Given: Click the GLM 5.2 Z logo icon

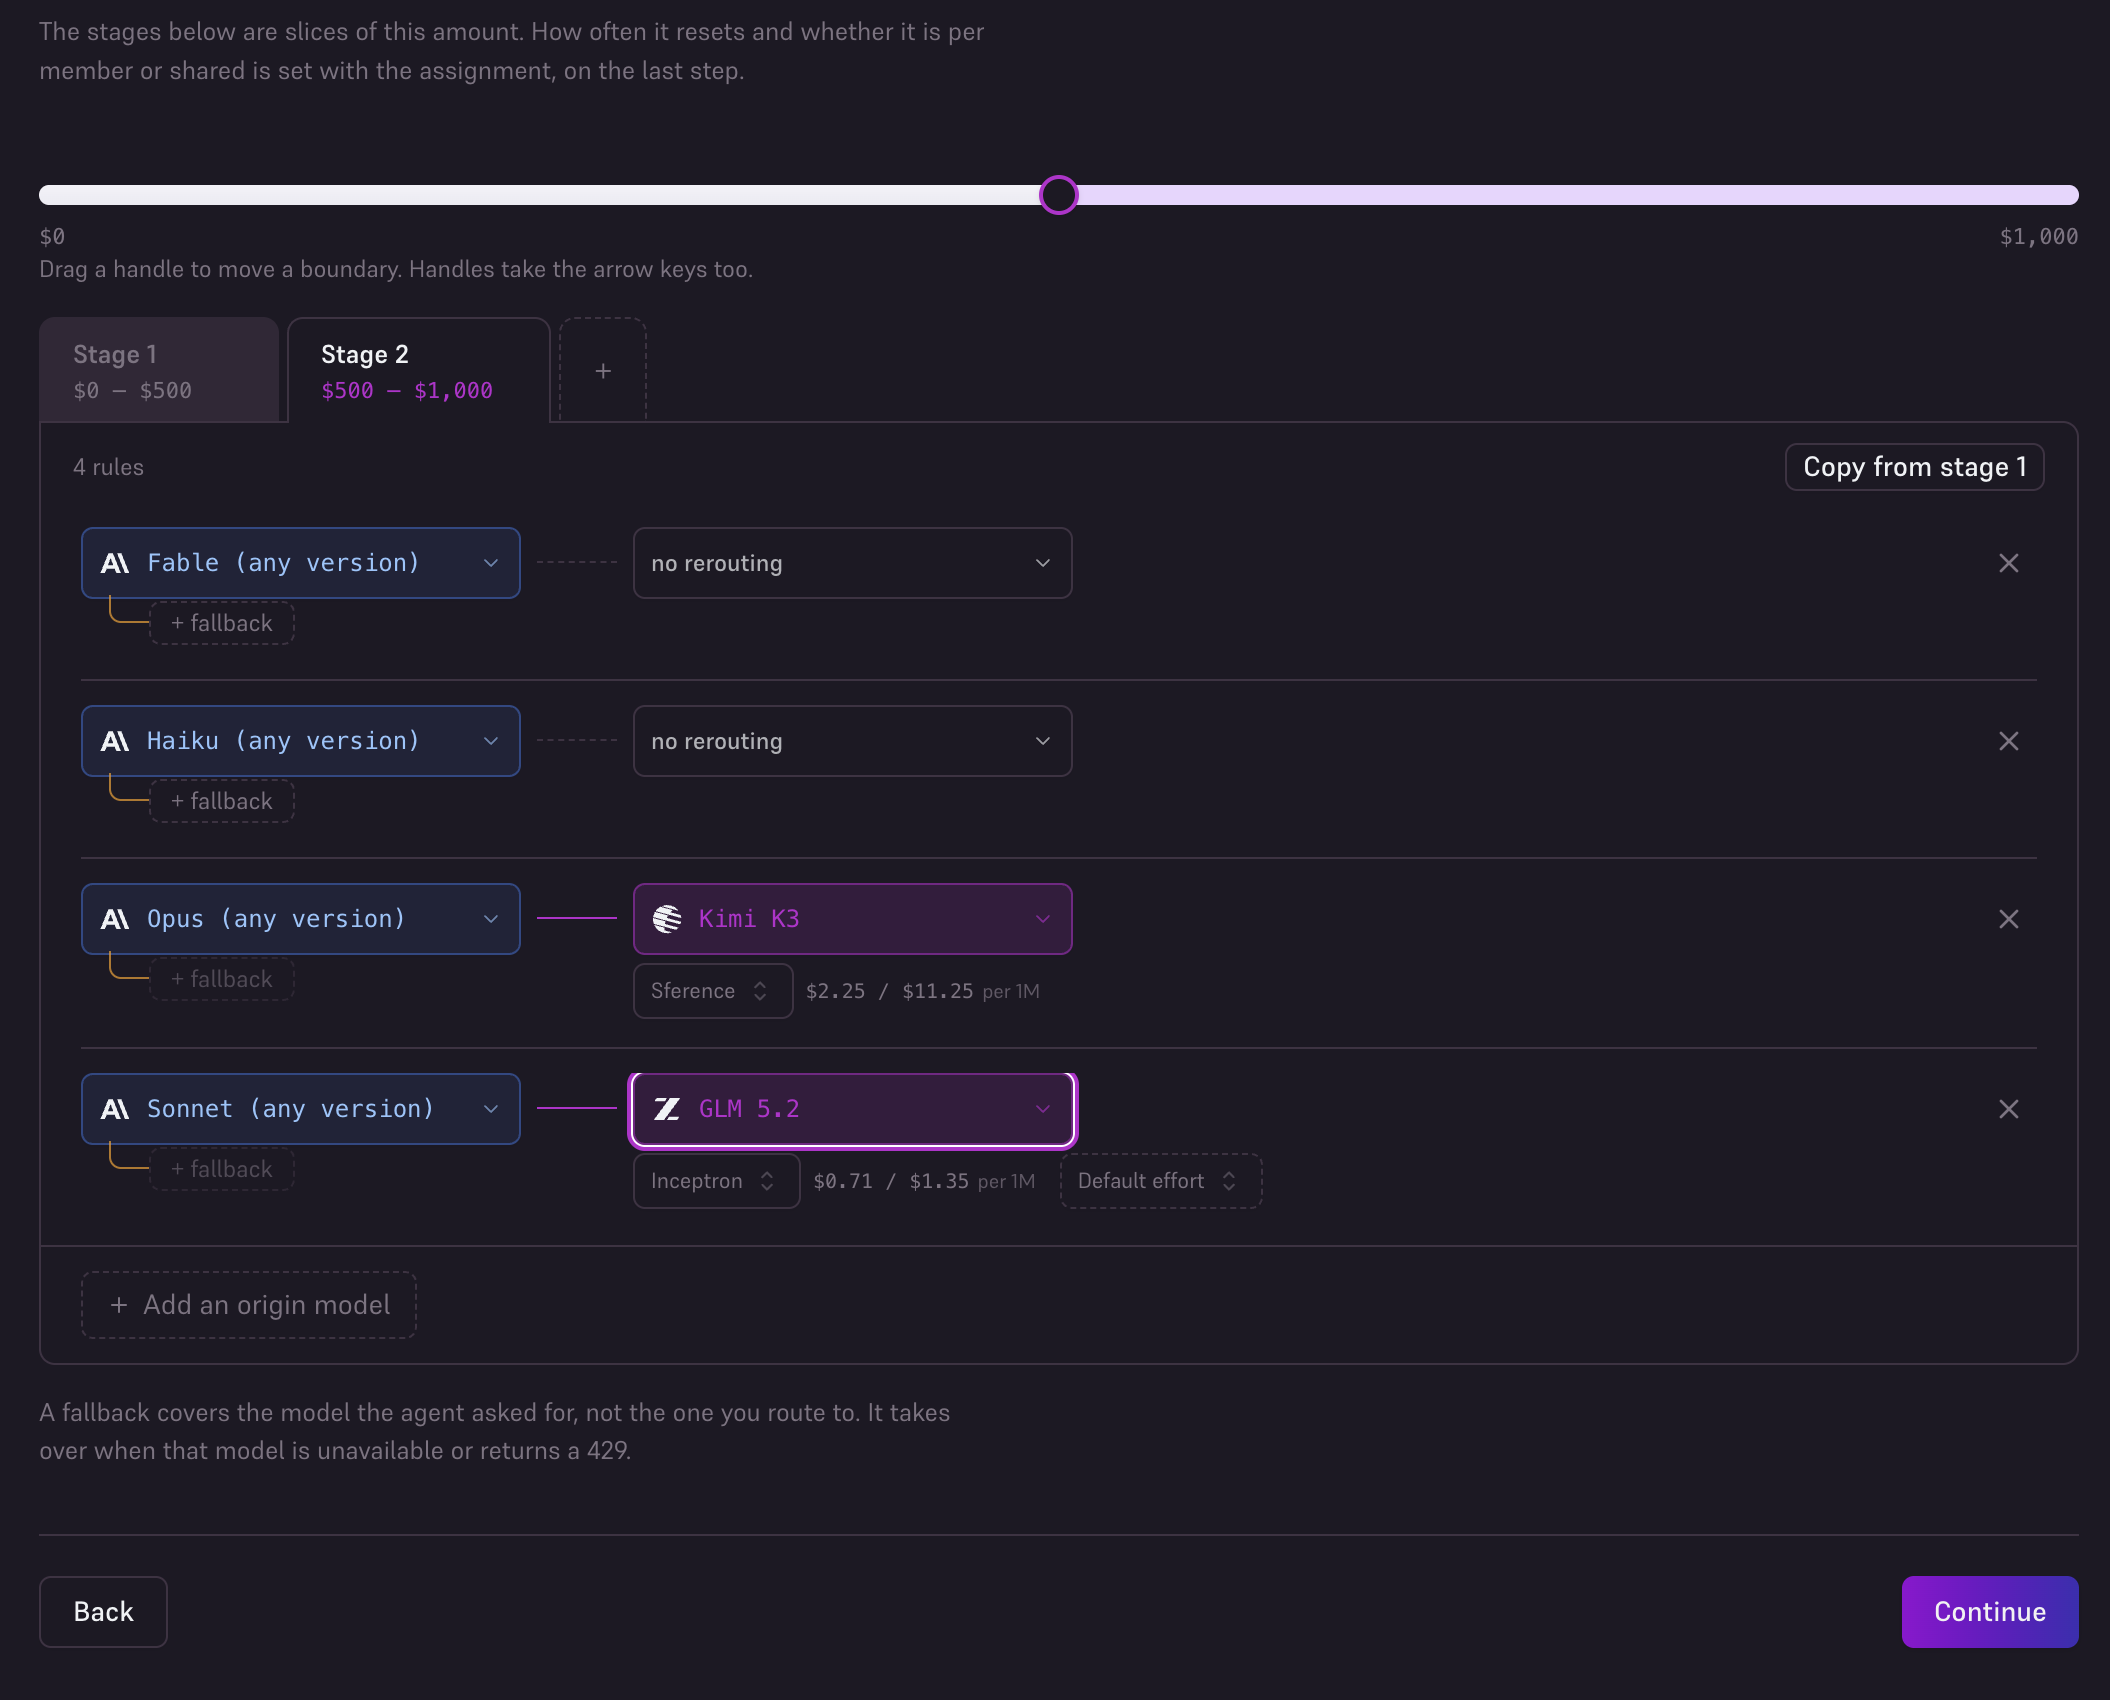Looking at the screenshot, I should (667, 1109).
